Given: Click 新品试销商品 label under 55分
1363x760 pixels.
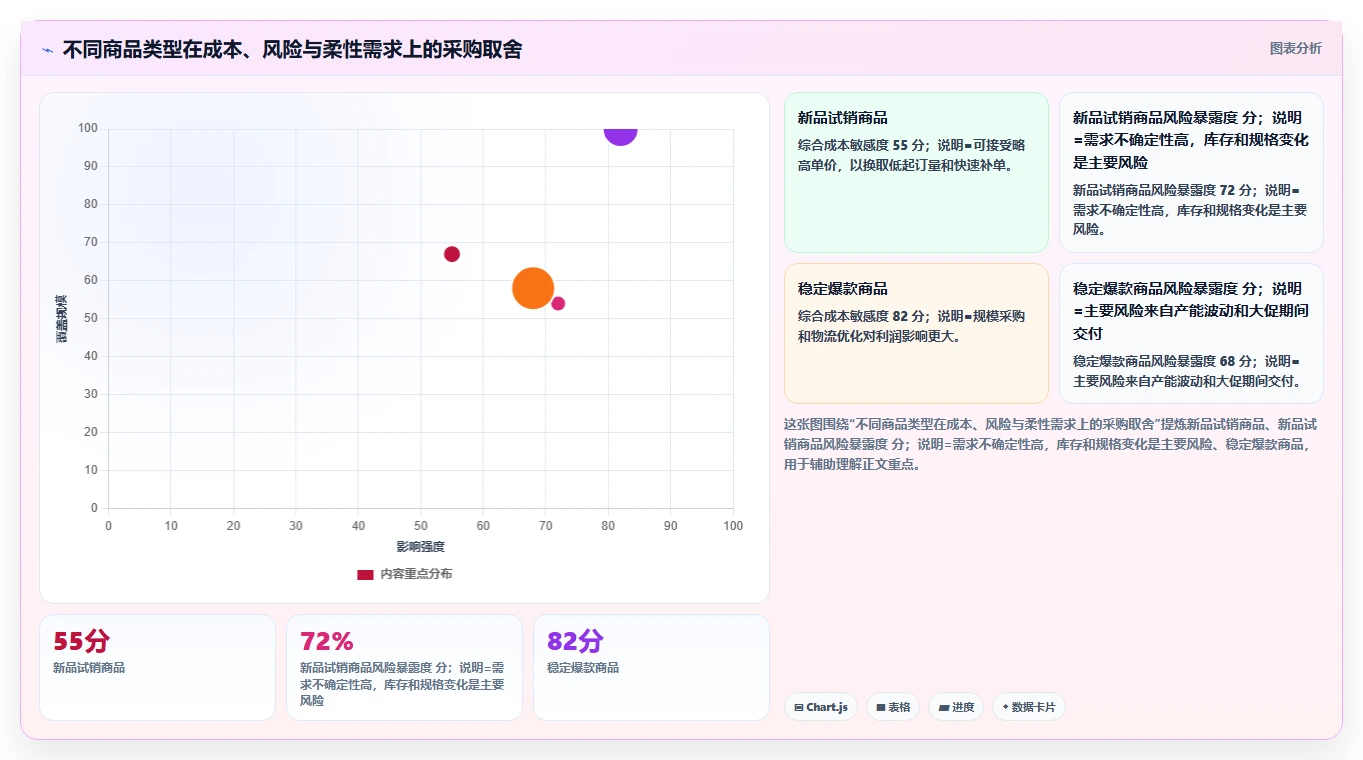Looking at the screenshot, I should 89,668.
